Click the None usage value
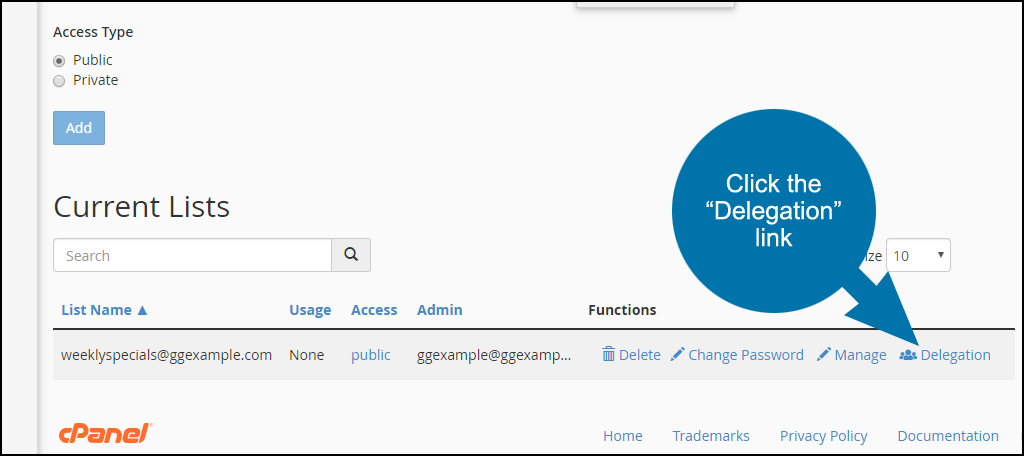 coord(307,355)
